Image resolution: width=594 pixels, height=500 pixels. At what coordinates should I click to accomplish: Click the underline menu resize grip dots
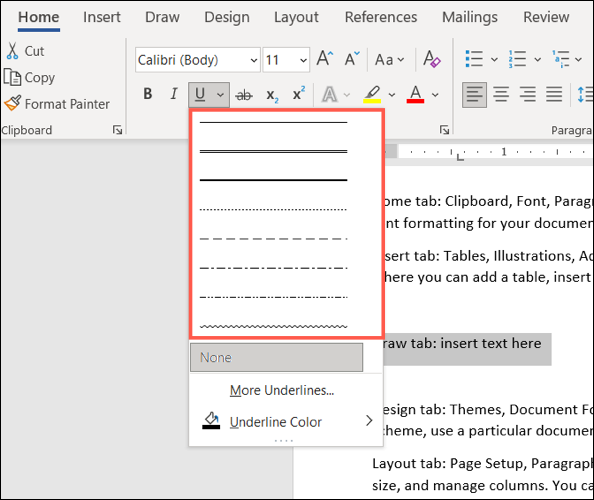click(x=284, y=441)
